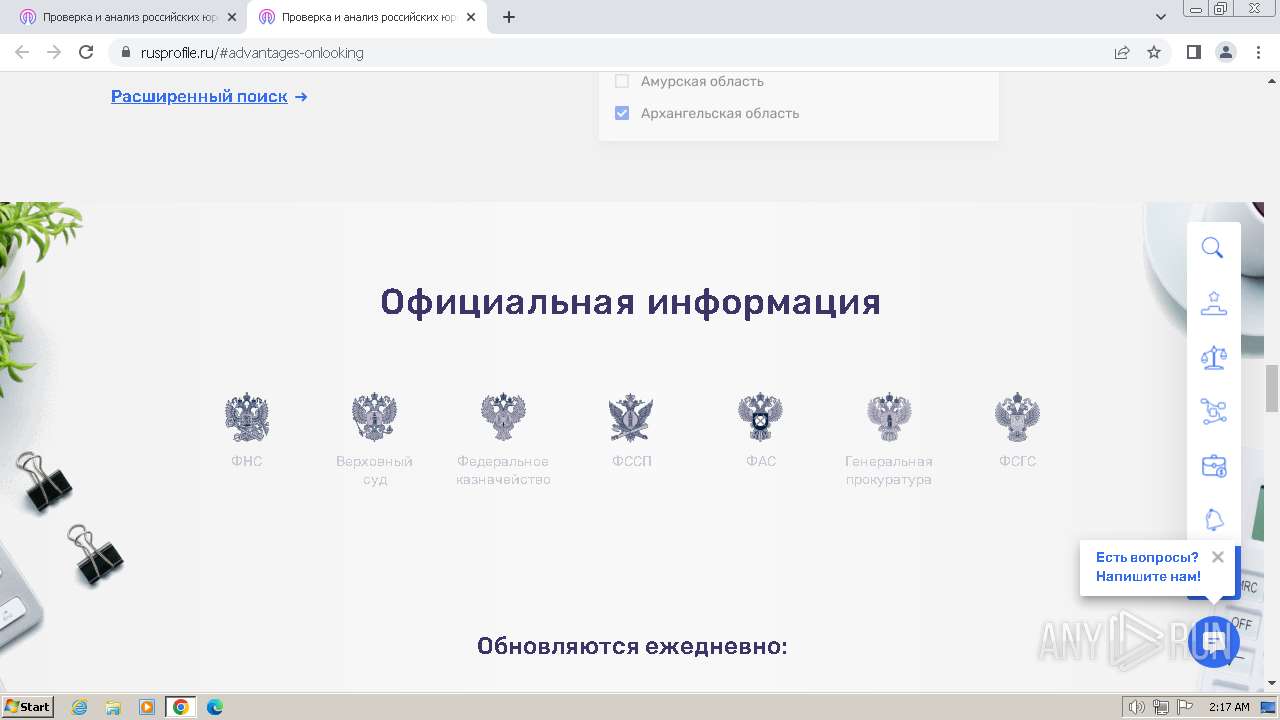The width and height of the screenshot is (1280, 720).
Task: Open the search icon in right sidebar
Action: tap(1213, 248)
